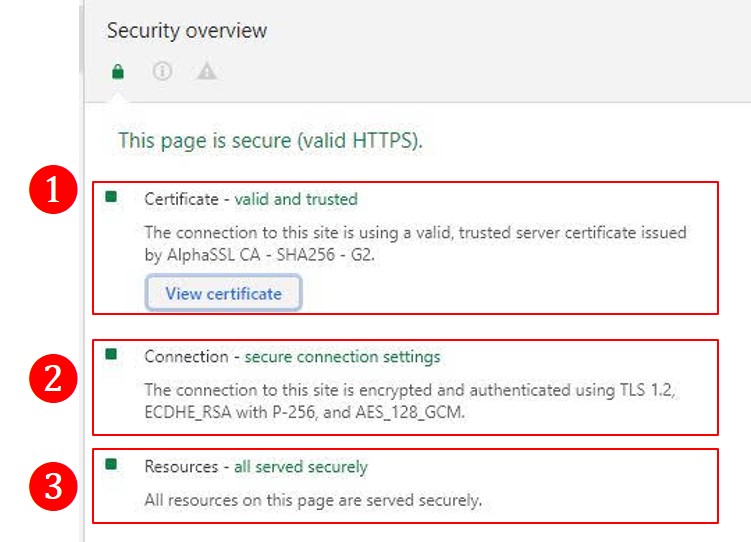
Task: Click the AlphaSSL CA certificate description
Action: [x=415, y=244]
